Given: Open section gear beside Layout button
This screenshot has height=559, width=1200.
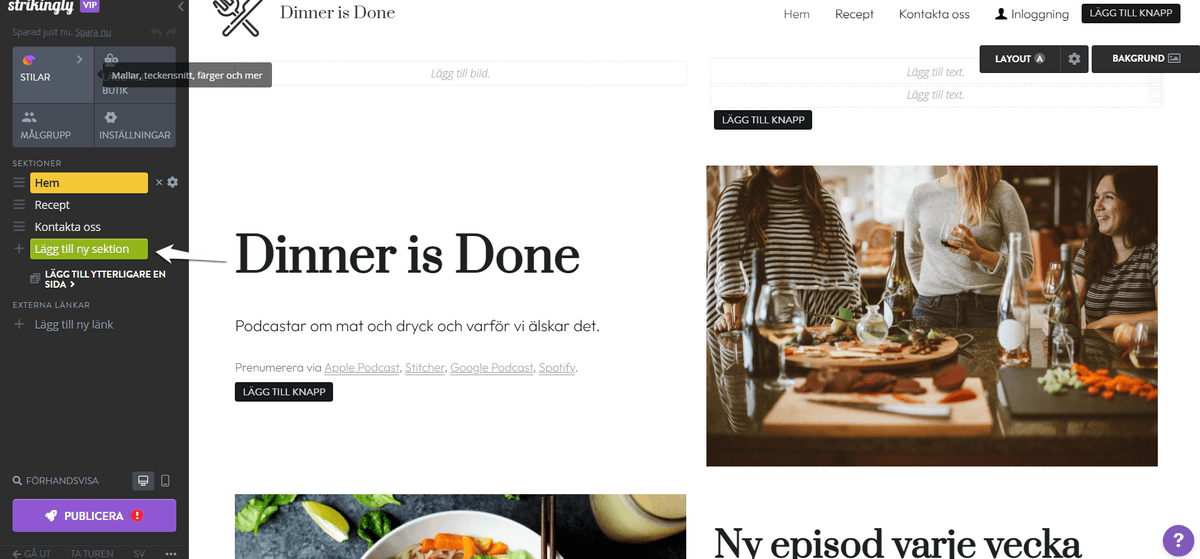Looking at the screenshot, I should pyautogui.click(x=1074, y=59).
